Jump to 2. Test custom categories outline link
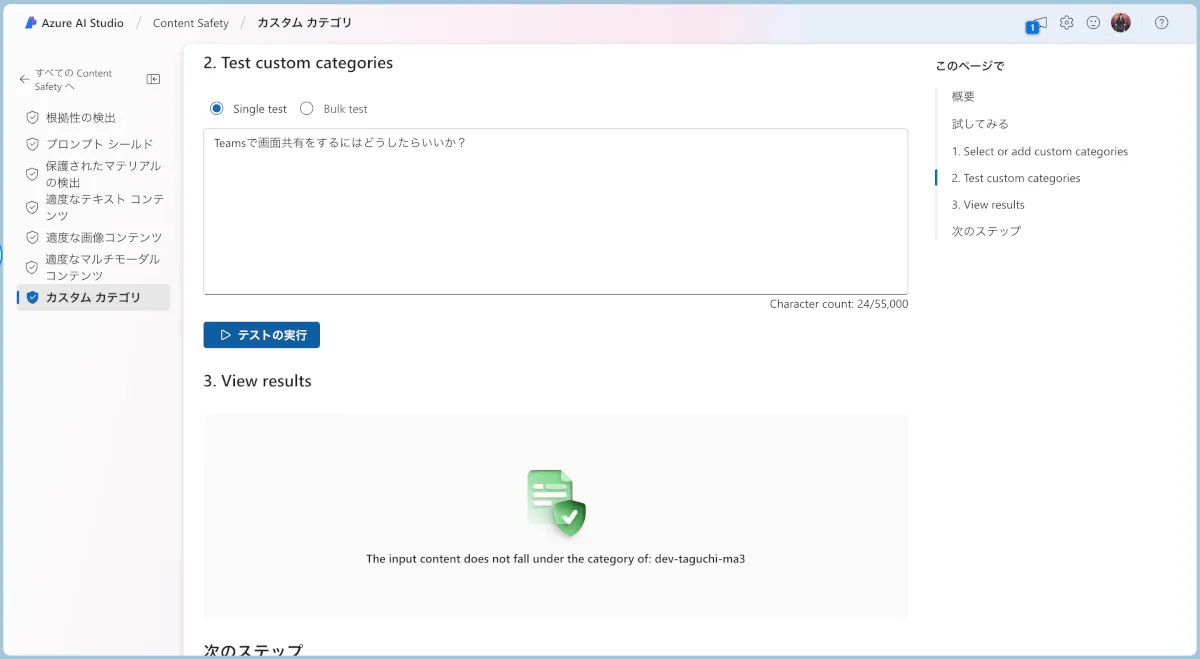1200x659 pixels. (1016, 178)
